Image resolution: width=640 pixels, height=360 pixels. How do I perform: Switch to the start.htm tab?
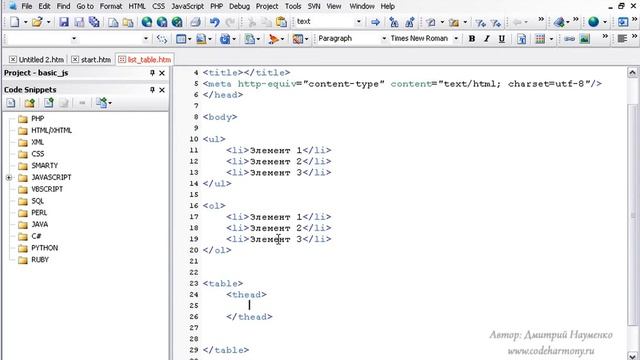96,60
